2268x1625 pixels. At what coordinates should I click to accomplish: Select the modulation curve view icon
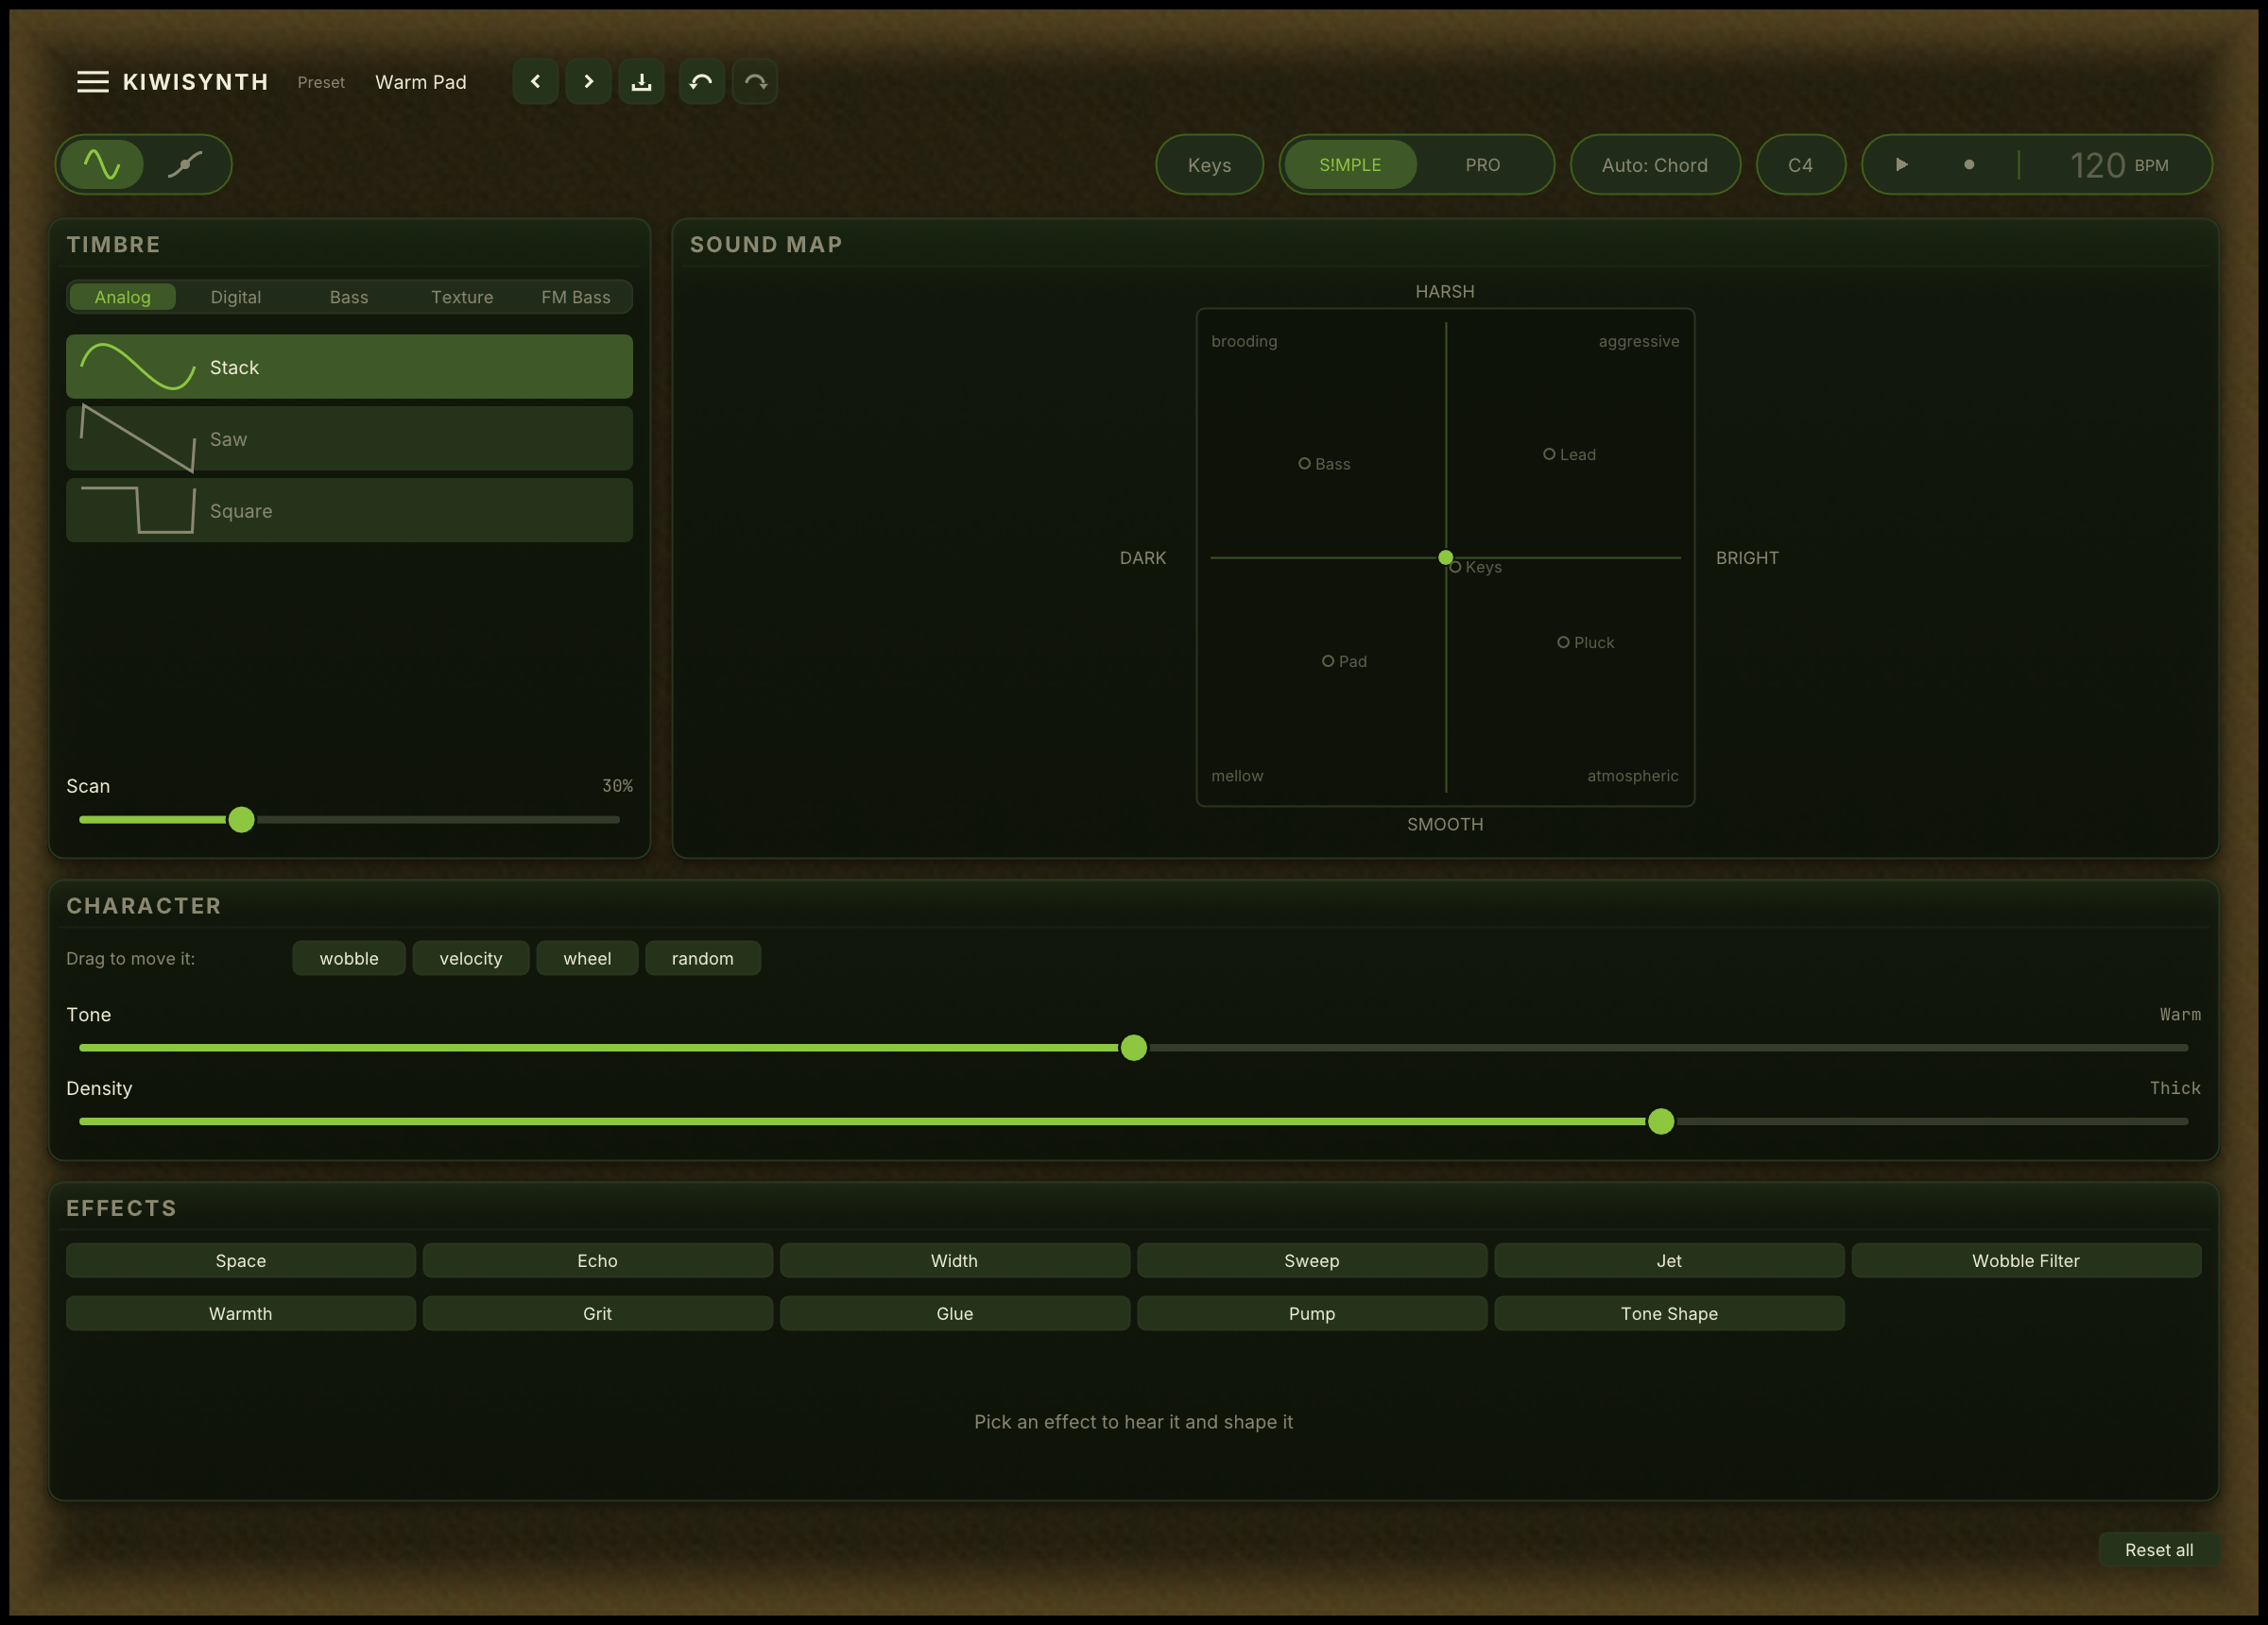185,164
